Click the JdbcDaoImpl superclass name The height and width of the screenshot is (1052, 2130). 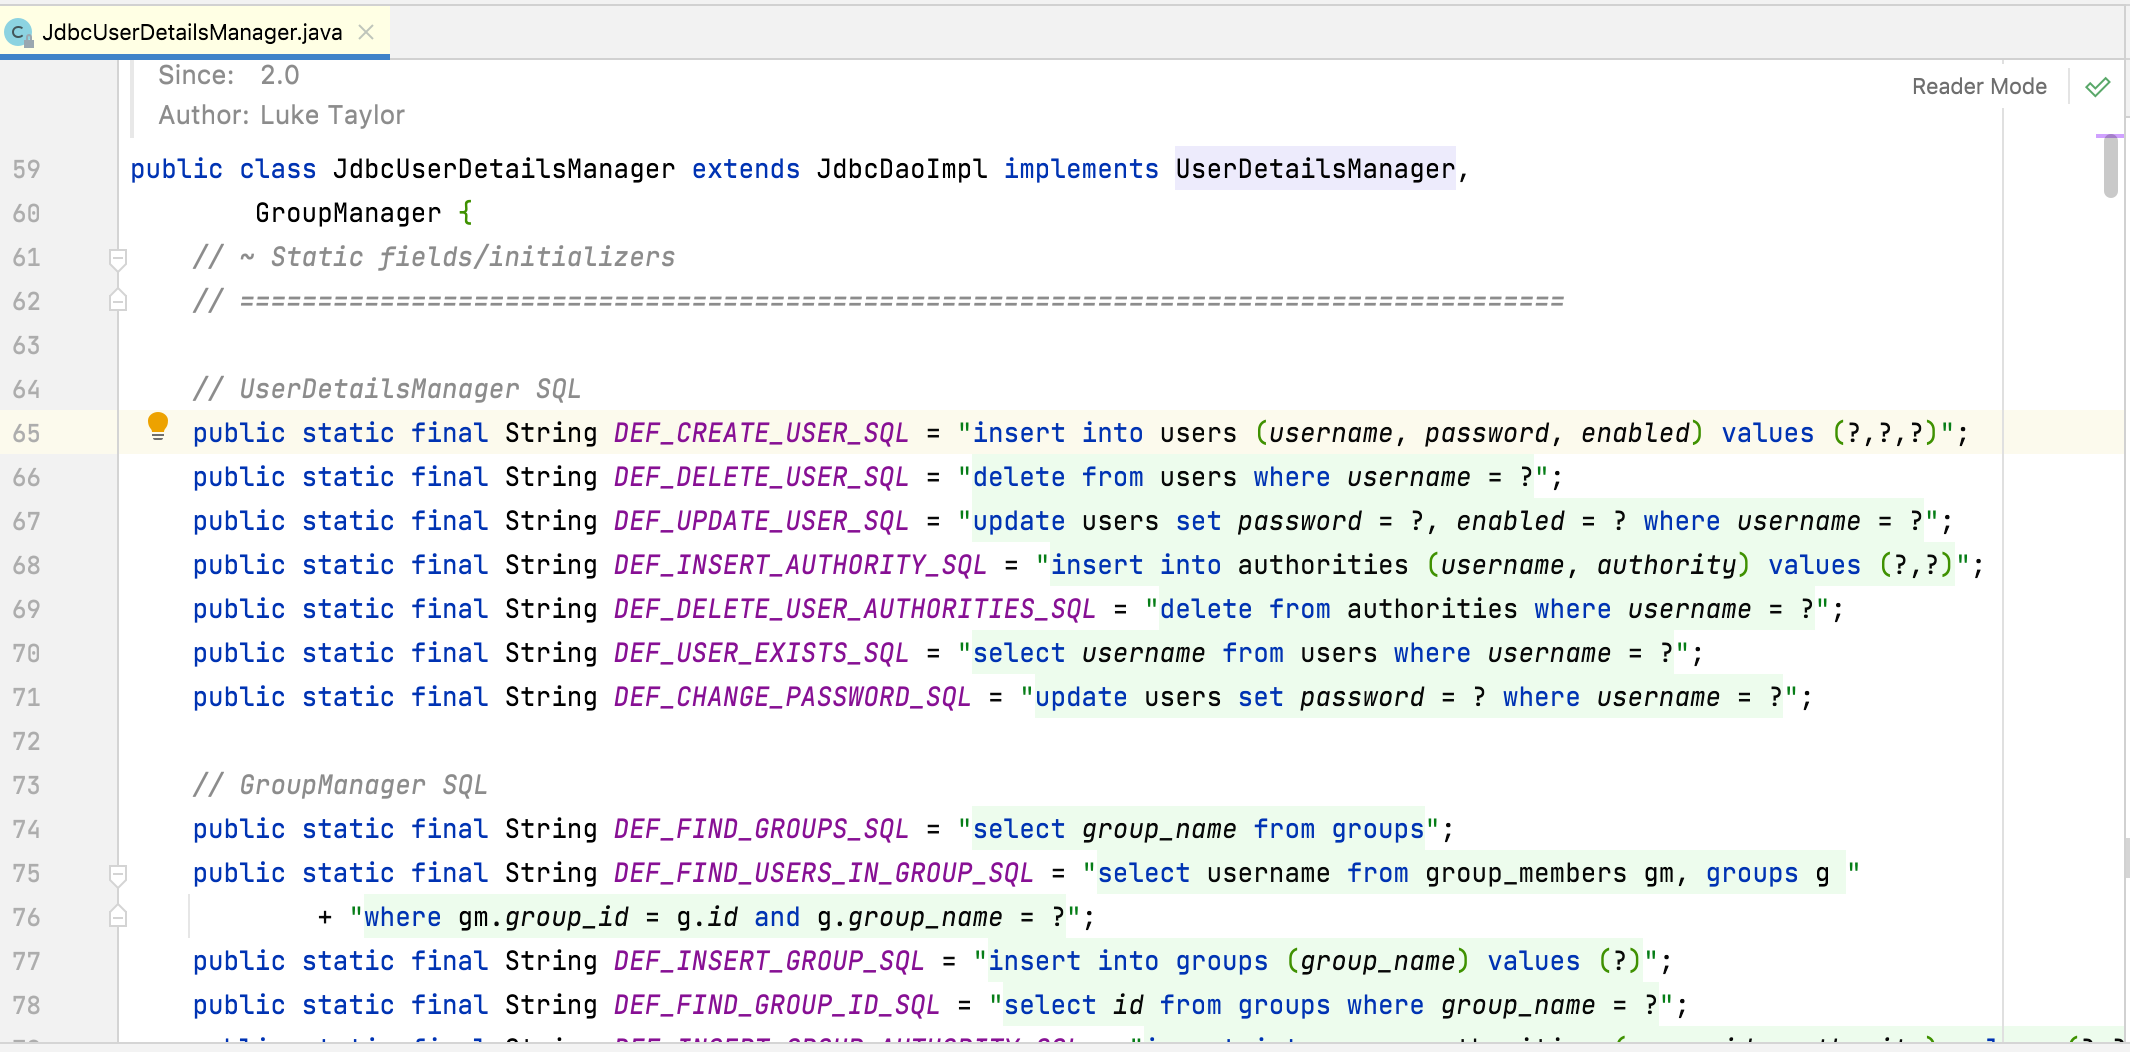click(901, 169)
